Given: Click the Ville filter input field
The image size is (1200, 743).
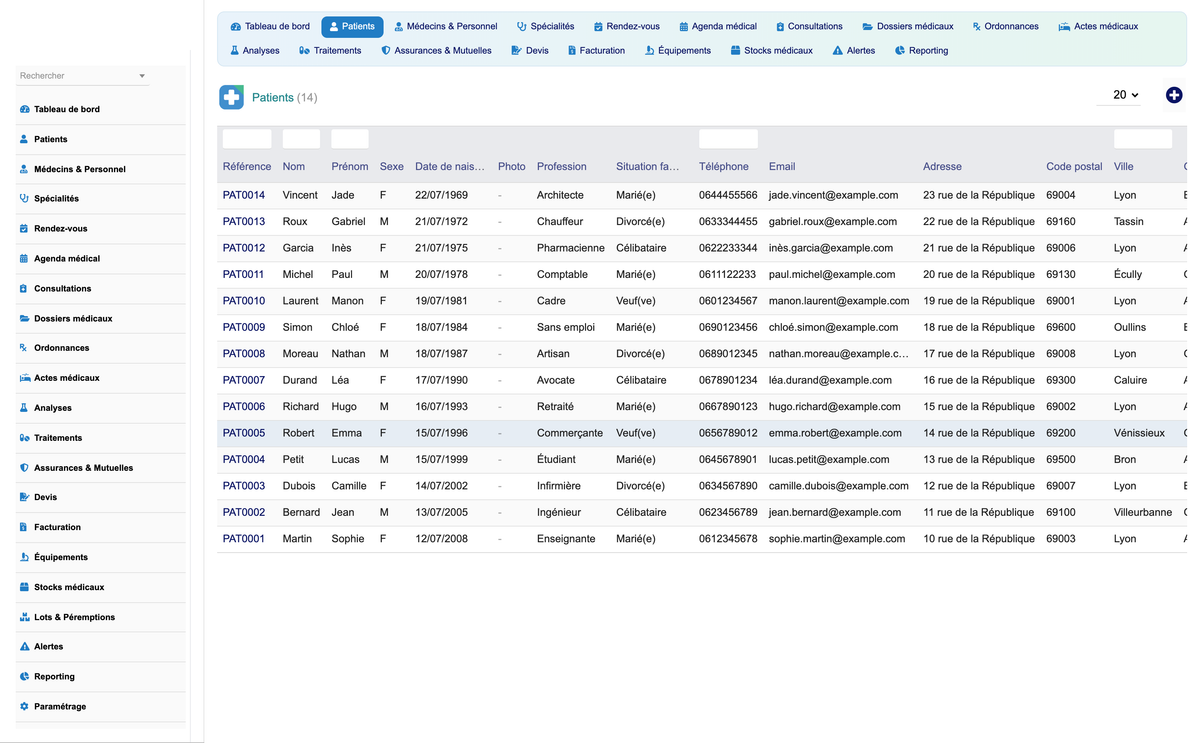Looking at the screenshot, I should 1143,139.
